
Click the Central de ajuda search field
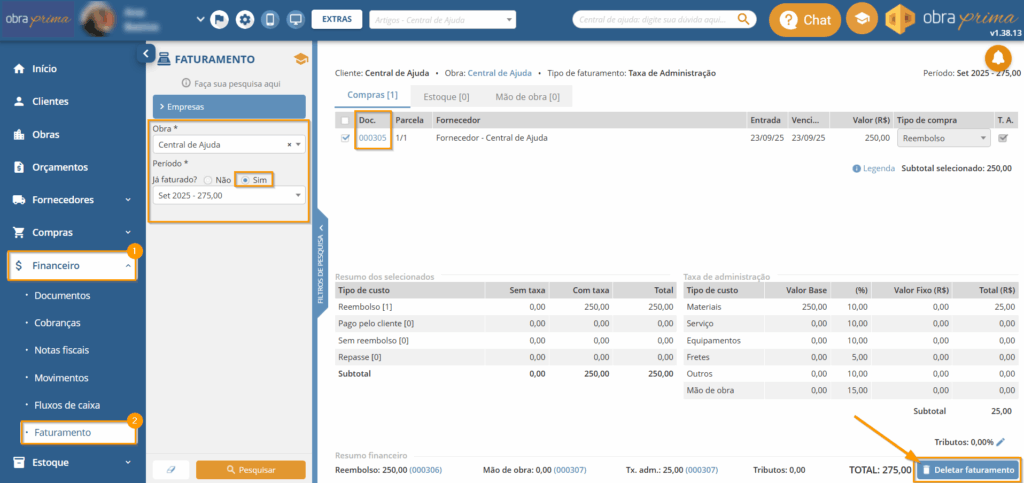(655, 19)
